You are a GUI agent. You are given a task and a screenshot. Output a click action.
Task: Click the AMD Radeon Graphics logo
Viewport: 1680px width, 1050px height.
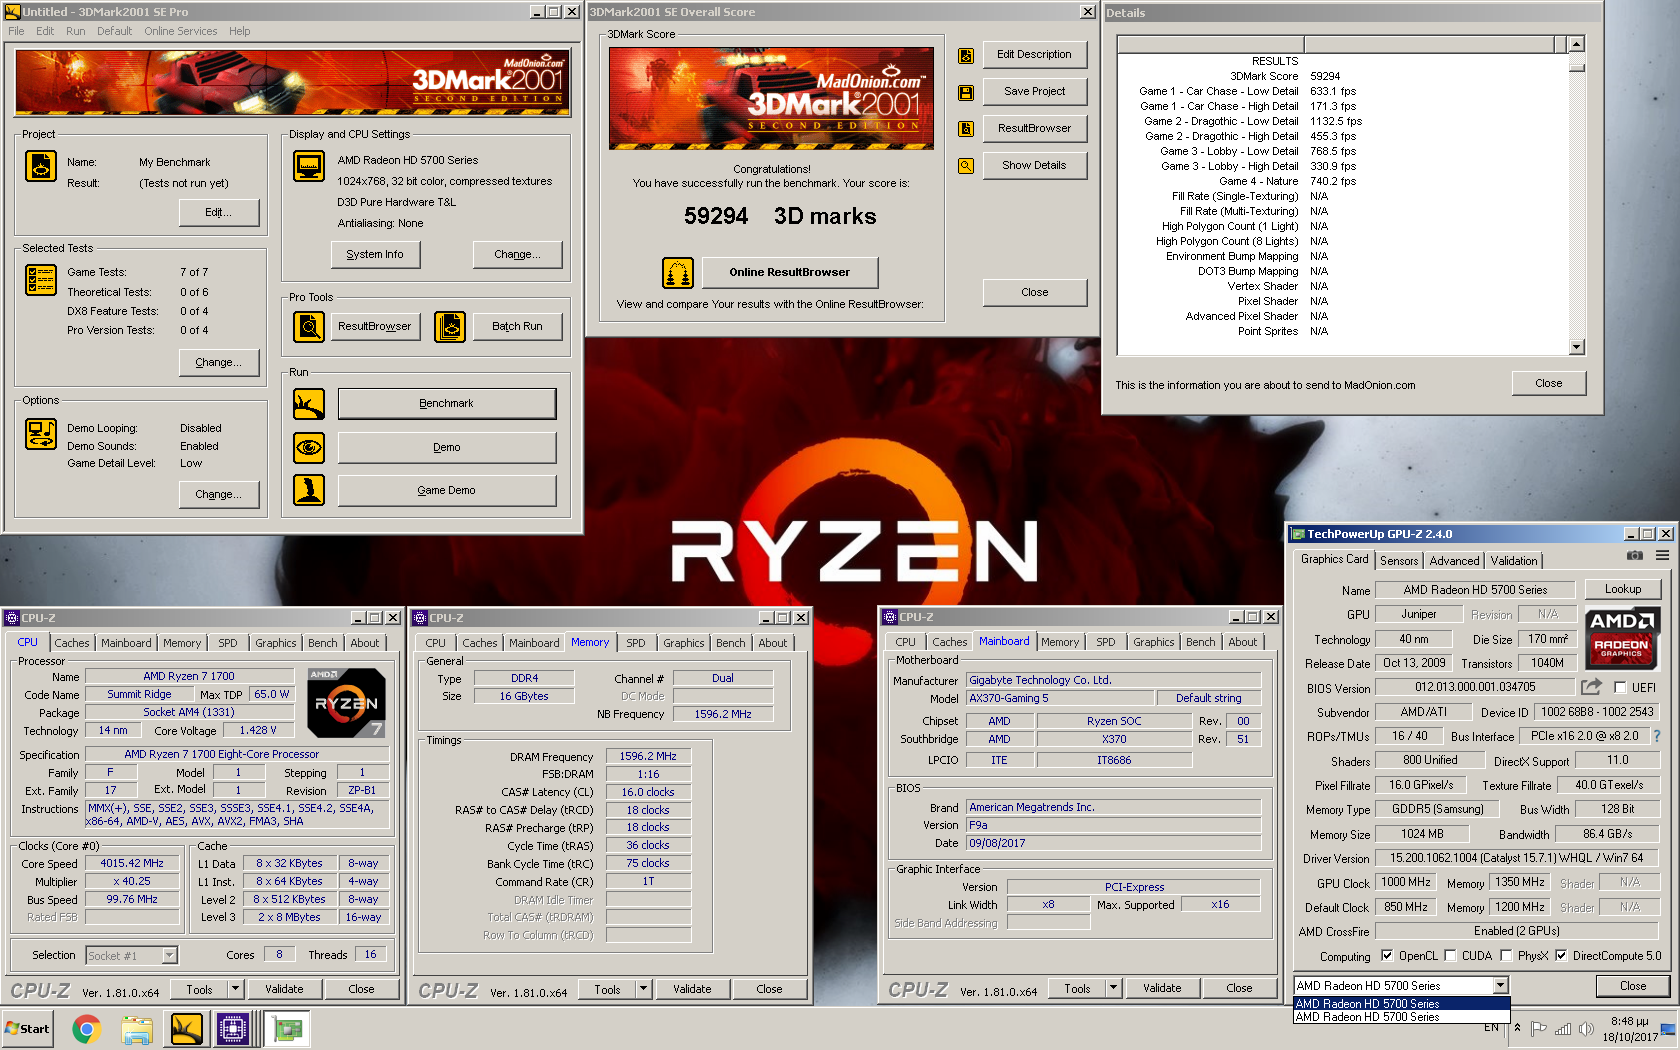click(1621, 637)
